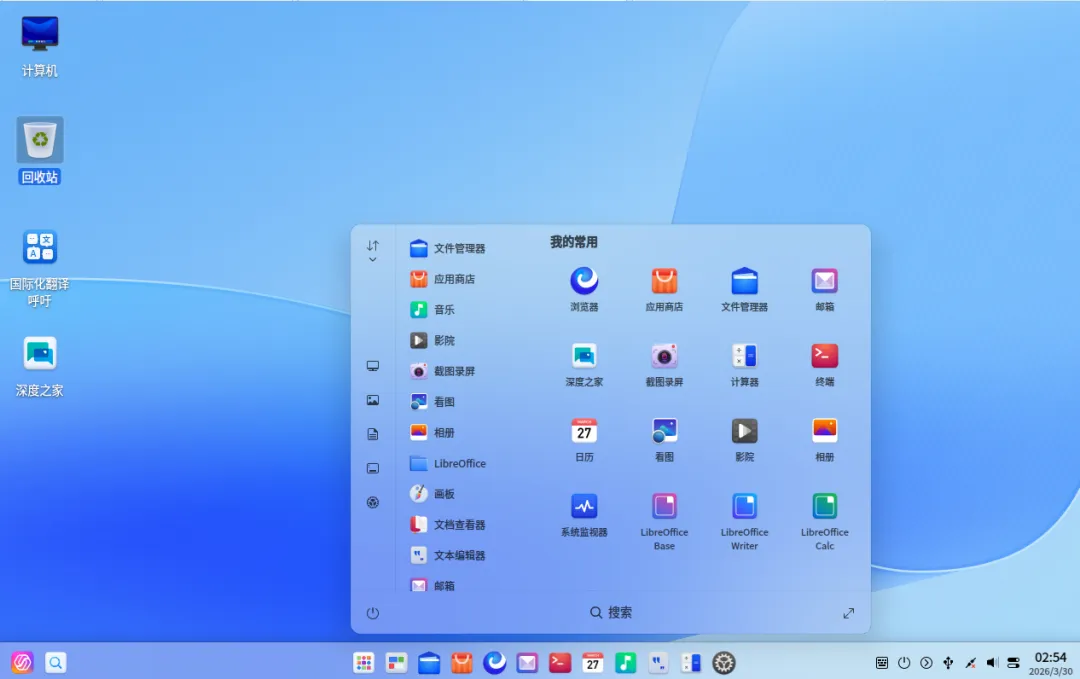Open the browser from the dock

click(x=495, y=662)
